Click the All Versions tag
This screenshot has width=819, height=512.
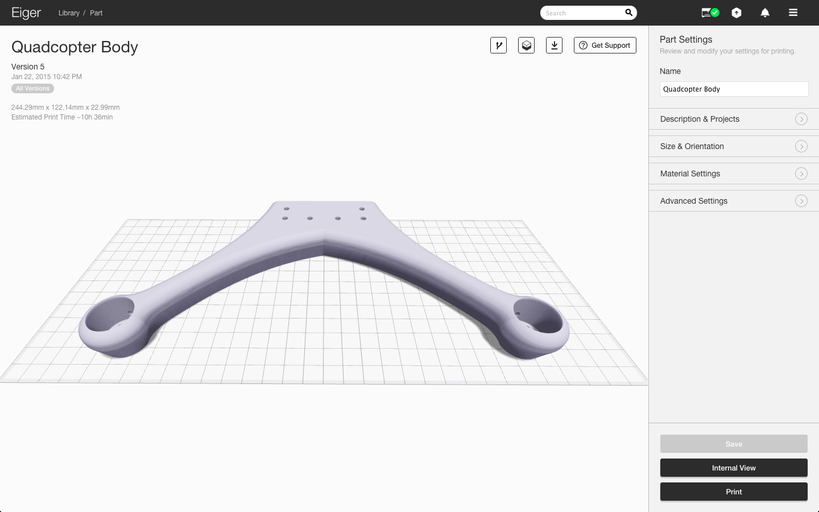(32, 88)
